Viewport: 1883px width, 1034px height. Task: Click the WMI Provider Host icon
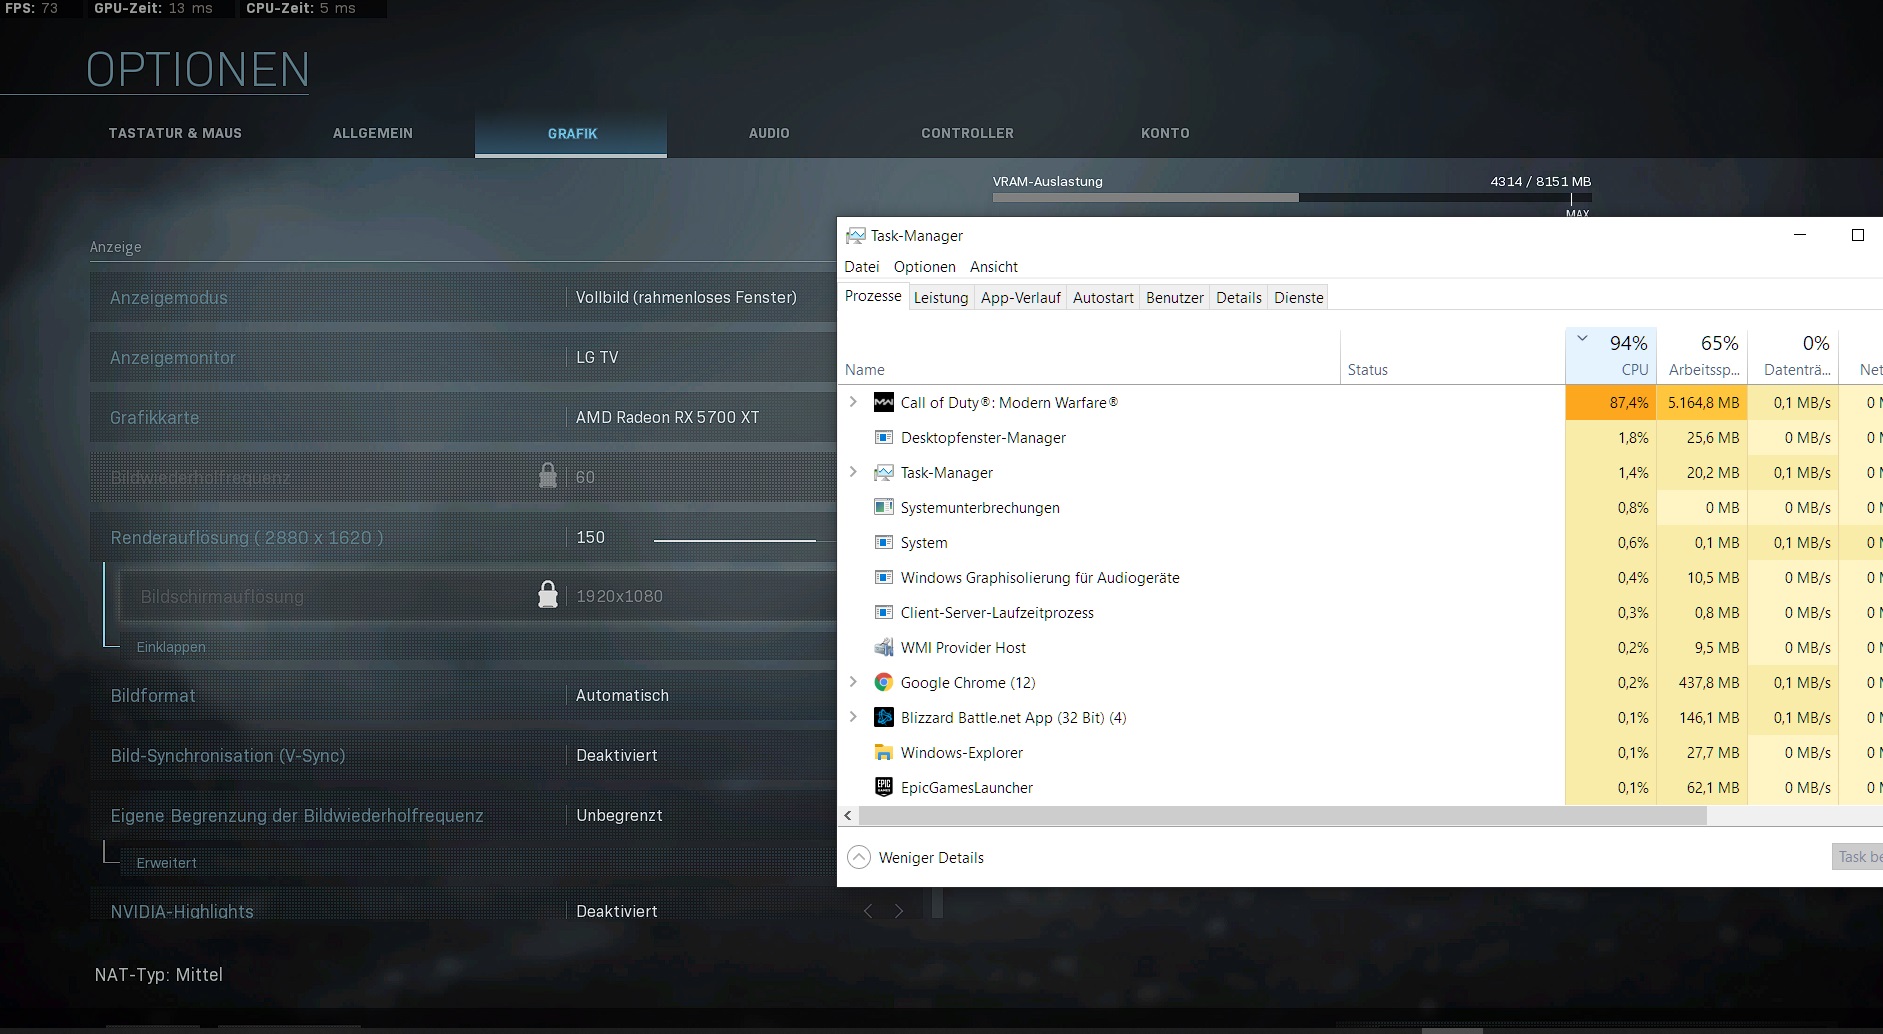point(884,647)
